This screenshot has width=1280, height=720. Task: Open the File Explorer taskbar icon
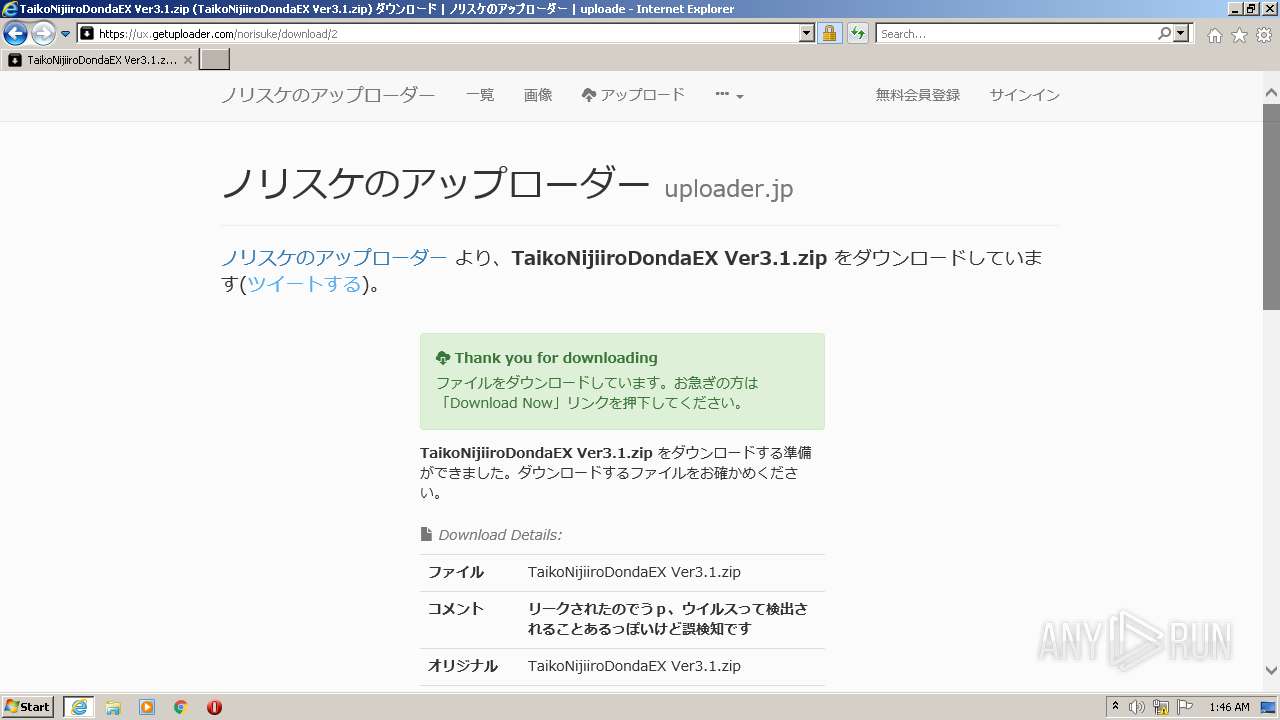click(113, 707)
